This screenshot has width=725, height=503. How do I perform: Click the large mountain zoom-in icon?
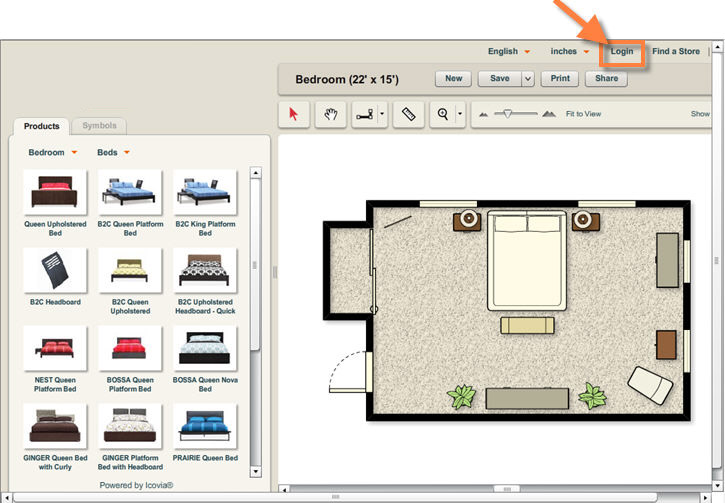[548, 115]
